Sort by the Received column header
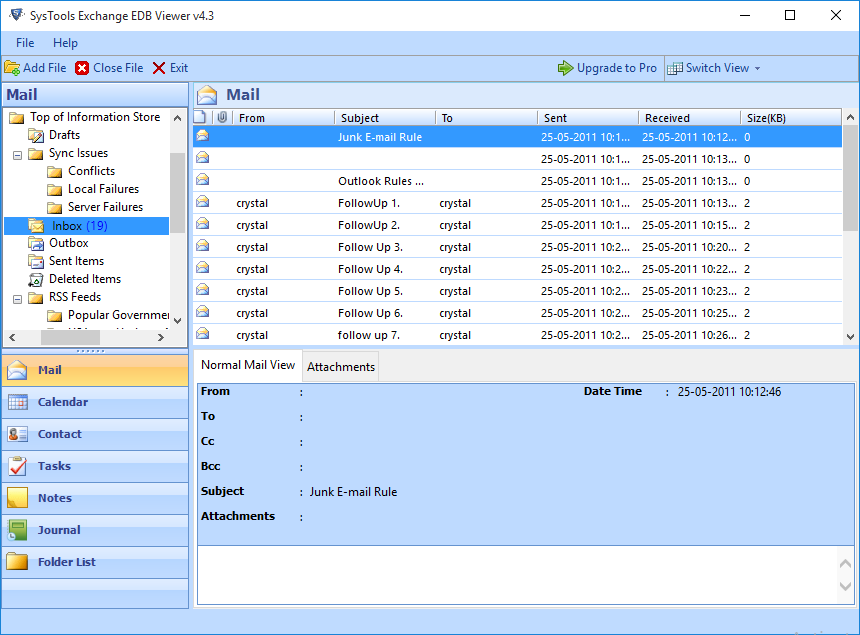This screenshot has height=635, width=860. click(x=689, y=118)
